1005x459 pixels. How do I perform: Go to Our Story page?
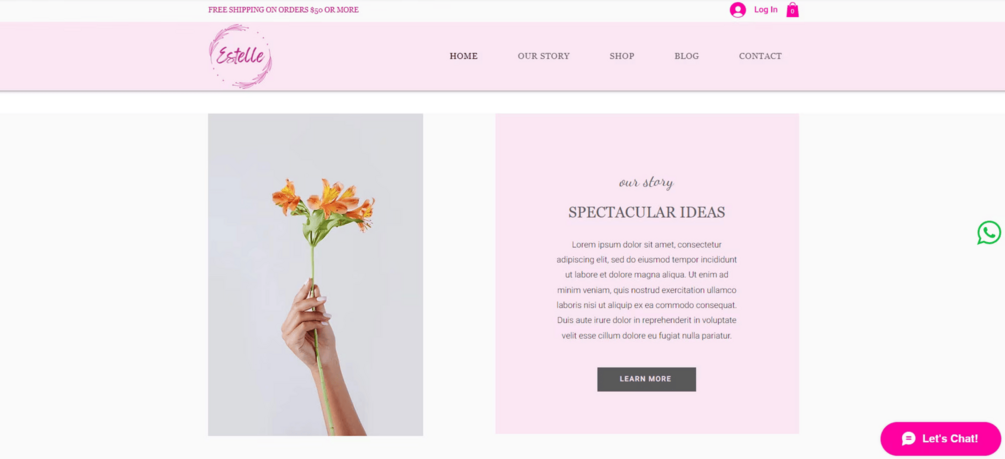544,56
